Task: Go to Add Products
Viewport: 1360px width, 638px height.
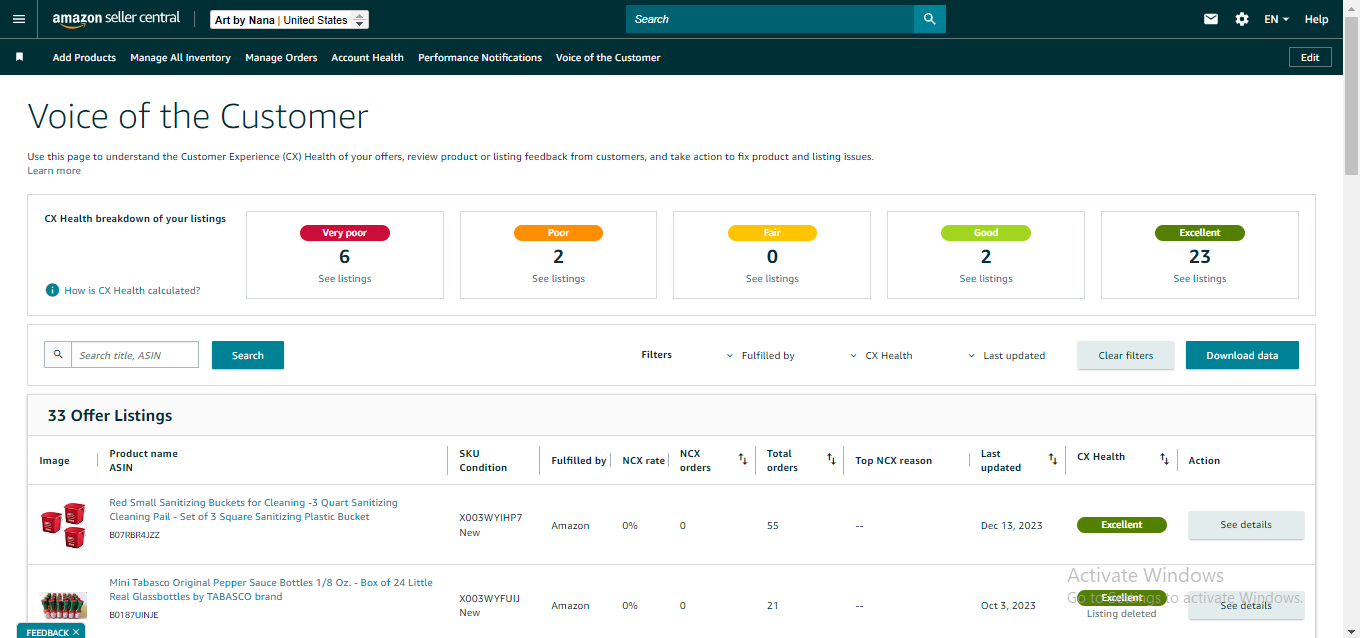Action: coord(84,57)
